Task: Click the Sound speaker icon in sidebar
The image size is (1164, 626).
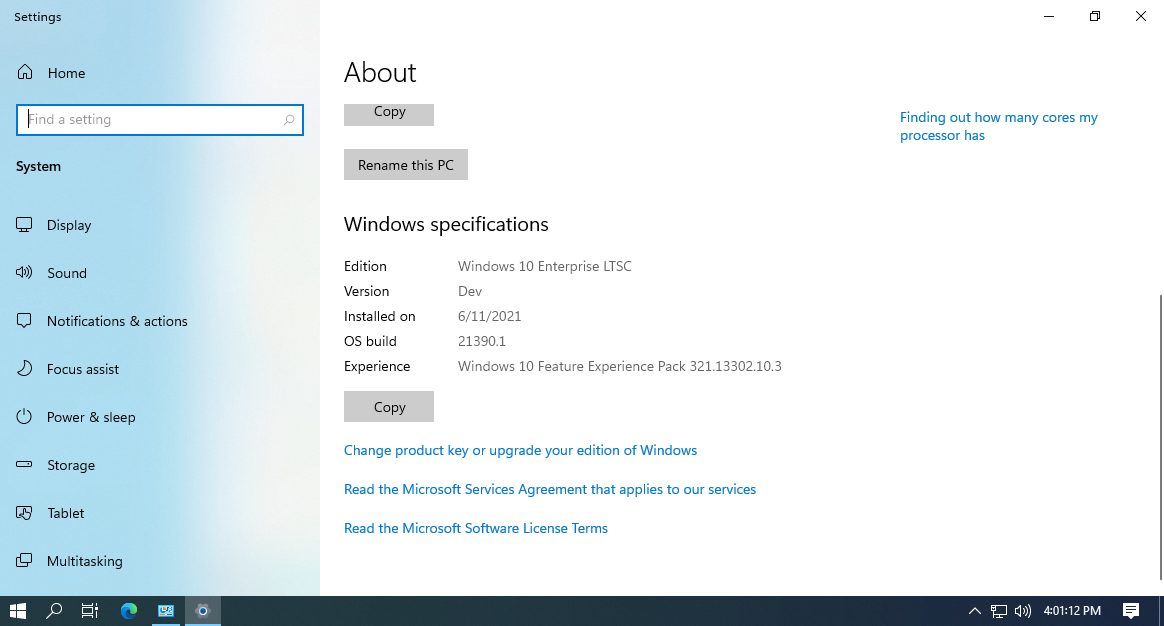Action: (24, 273)
